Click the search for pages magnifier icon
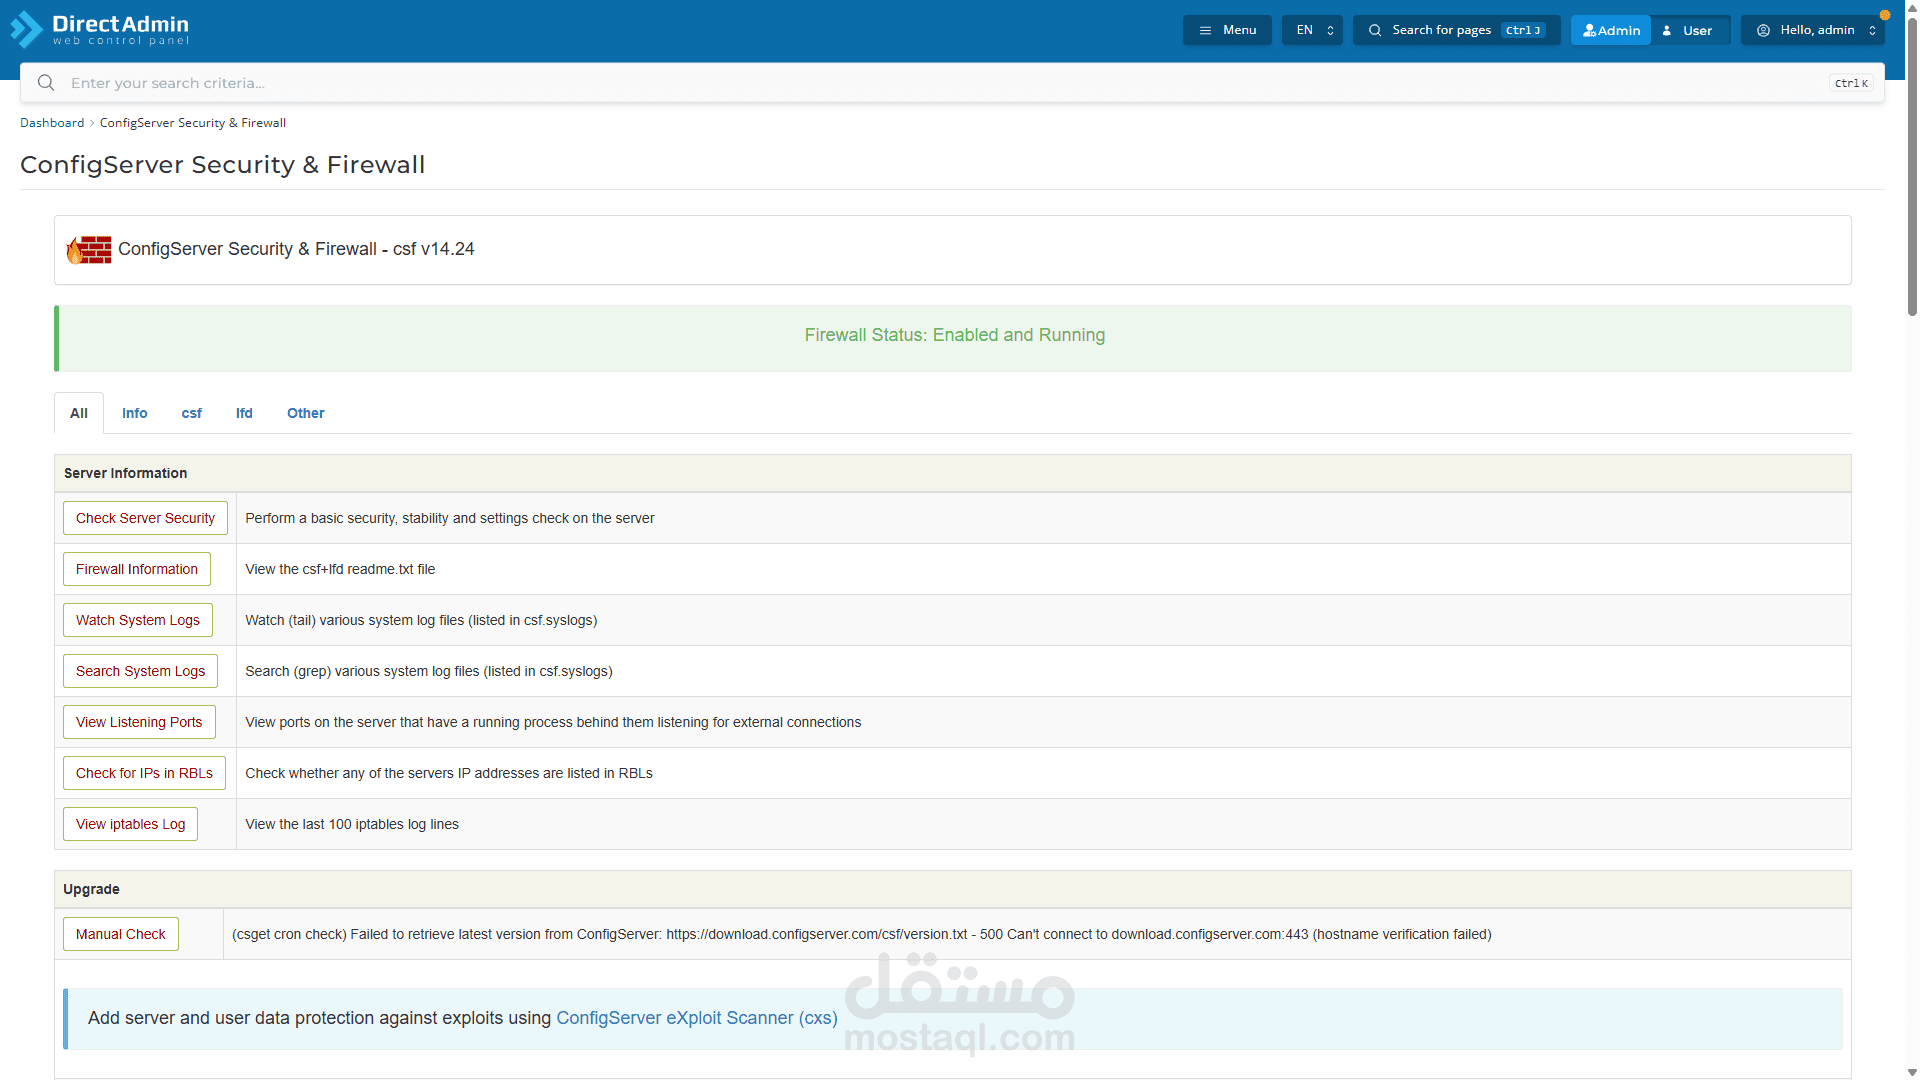Image resolution: width=1920 pixels, height=1080 pixels. coord(1375,30)
